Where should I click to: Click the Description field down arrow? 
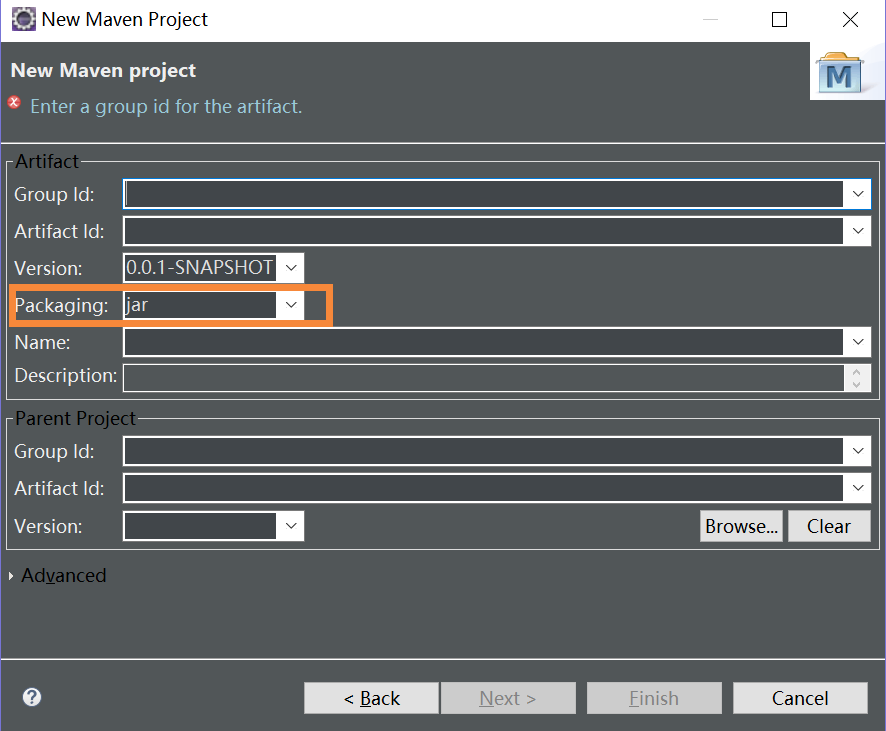click(857, 384)
